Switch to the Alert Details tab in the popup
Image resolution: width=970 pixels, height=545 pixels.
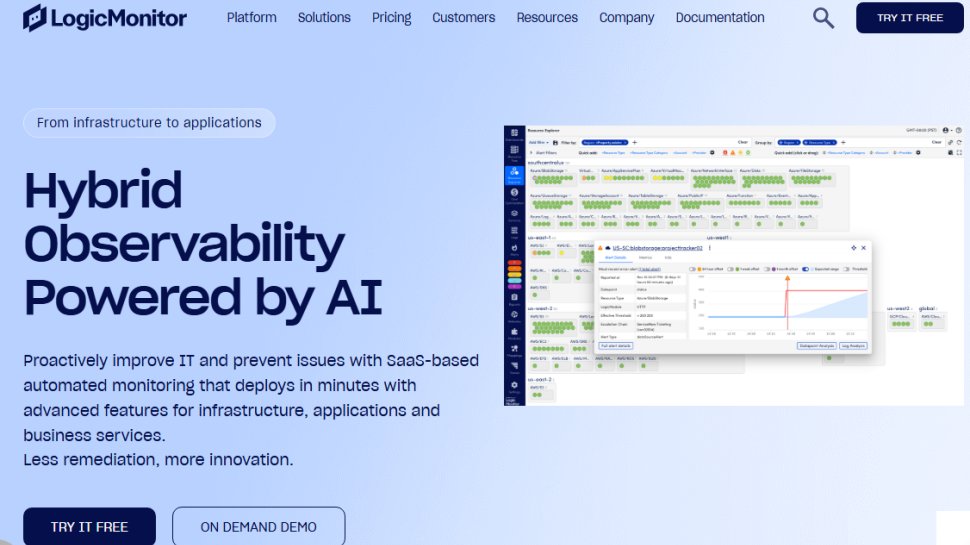coord(616,257)
